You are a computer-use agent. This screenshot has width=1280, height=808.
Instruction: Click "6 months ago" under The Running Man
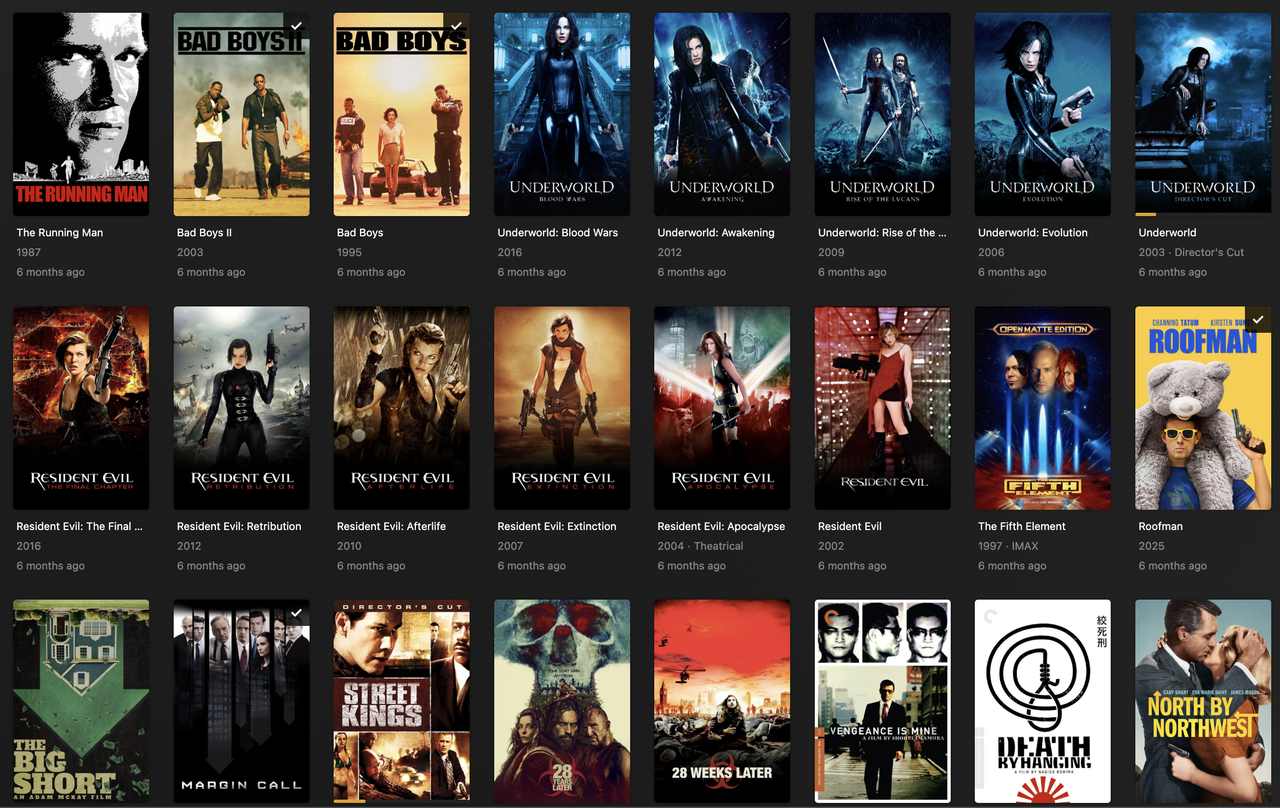click(x=51, y=272)
